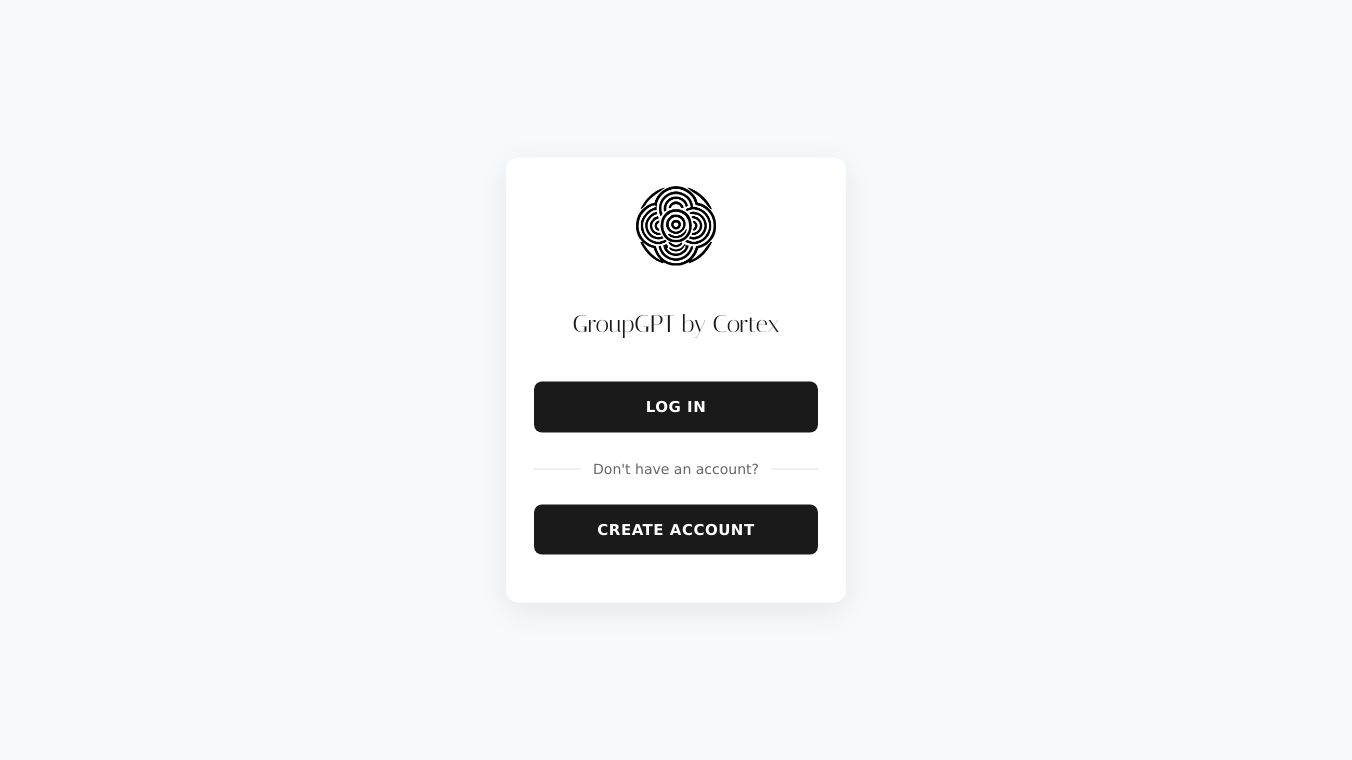This screenshot has height=760, width=1352.
Task: Click the GroupGPT by Cortex heading
Action: click(x=676, y=325)
